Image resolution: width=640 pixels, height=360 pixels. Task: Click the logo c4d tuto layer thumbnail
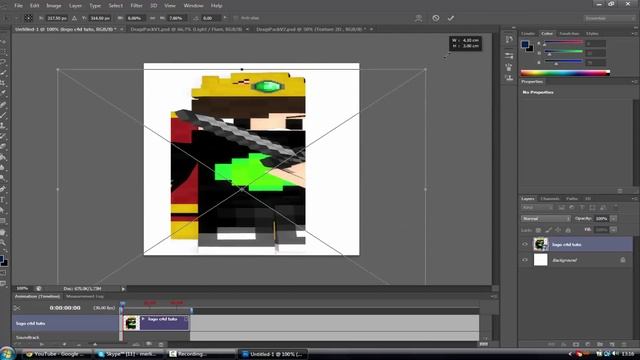(x=540, y=244)
